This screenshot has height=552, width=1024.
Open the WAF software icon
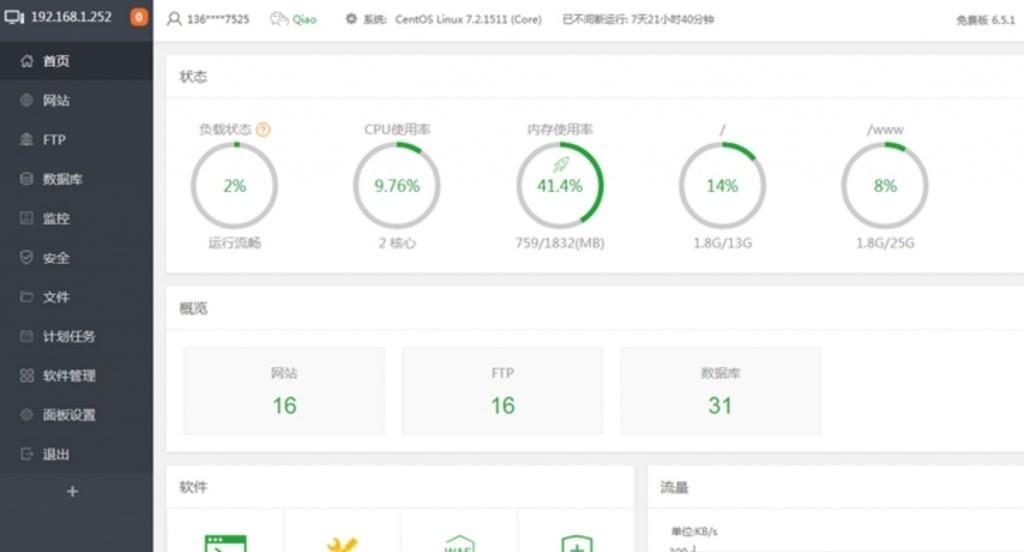[459, 543]
